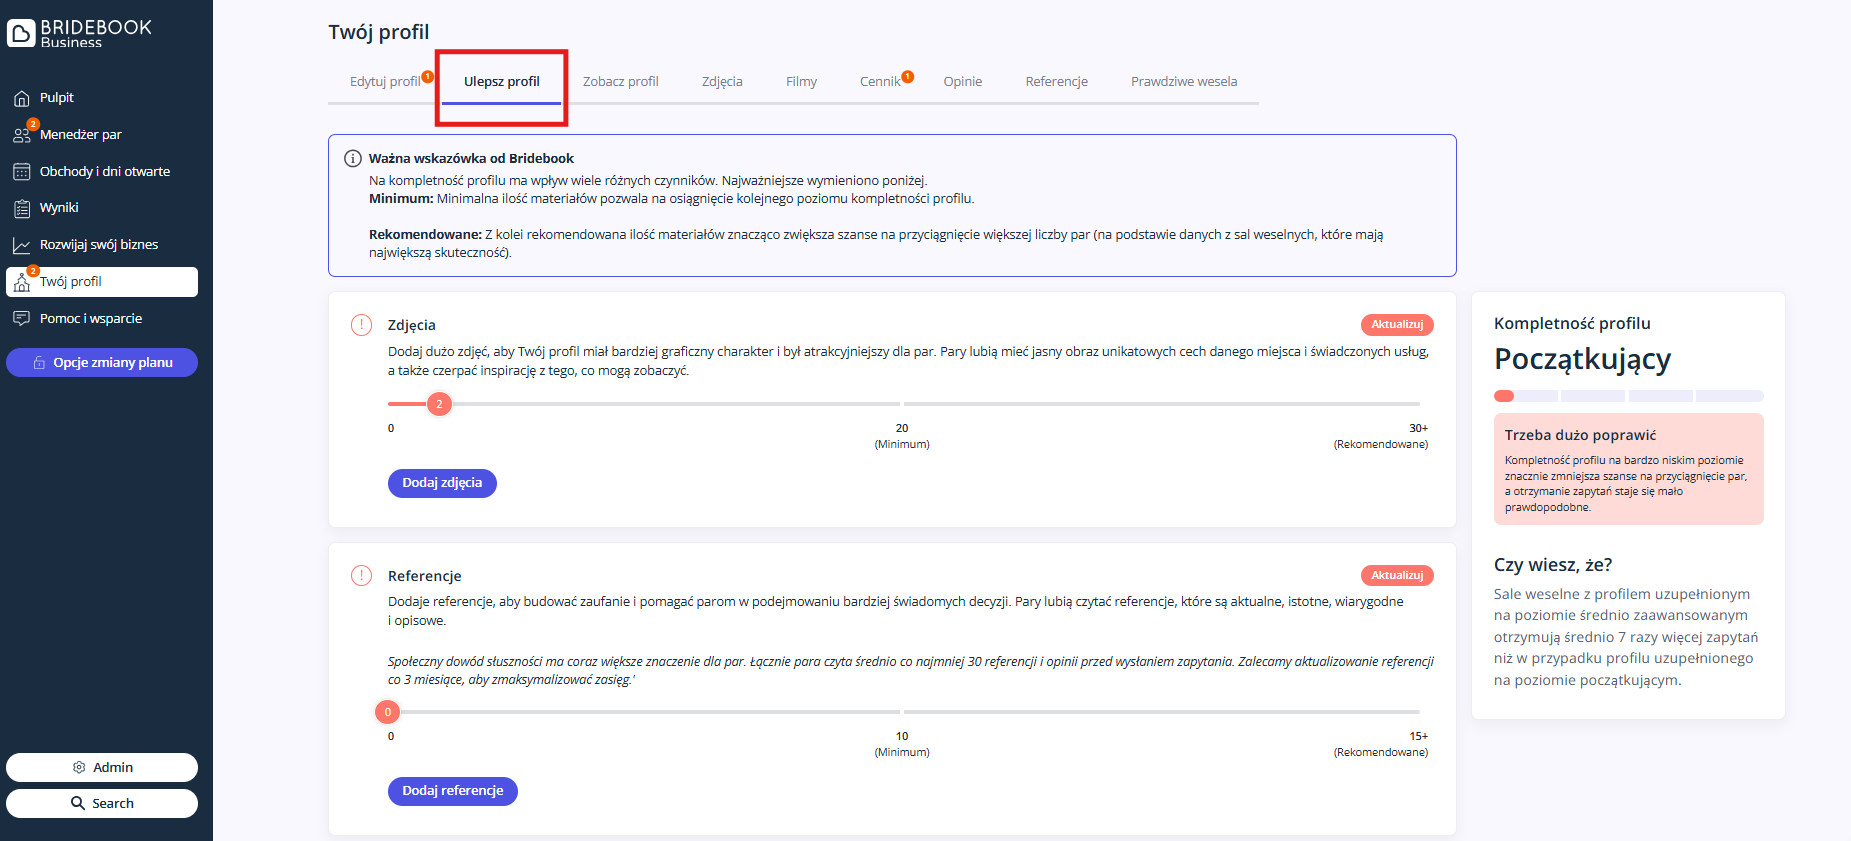Click the Rozwijaj swój biznes chart icon
The width and height of the screenshot is (1851, 841).
point(22,245)
